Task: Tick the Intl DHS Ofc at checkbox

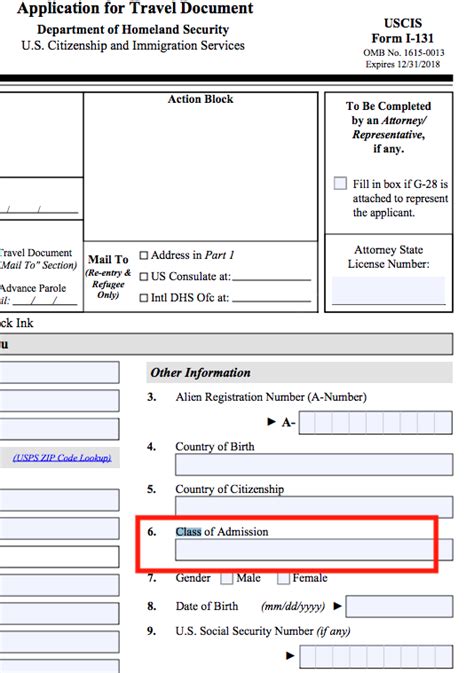Action: [x=144, y=298]
